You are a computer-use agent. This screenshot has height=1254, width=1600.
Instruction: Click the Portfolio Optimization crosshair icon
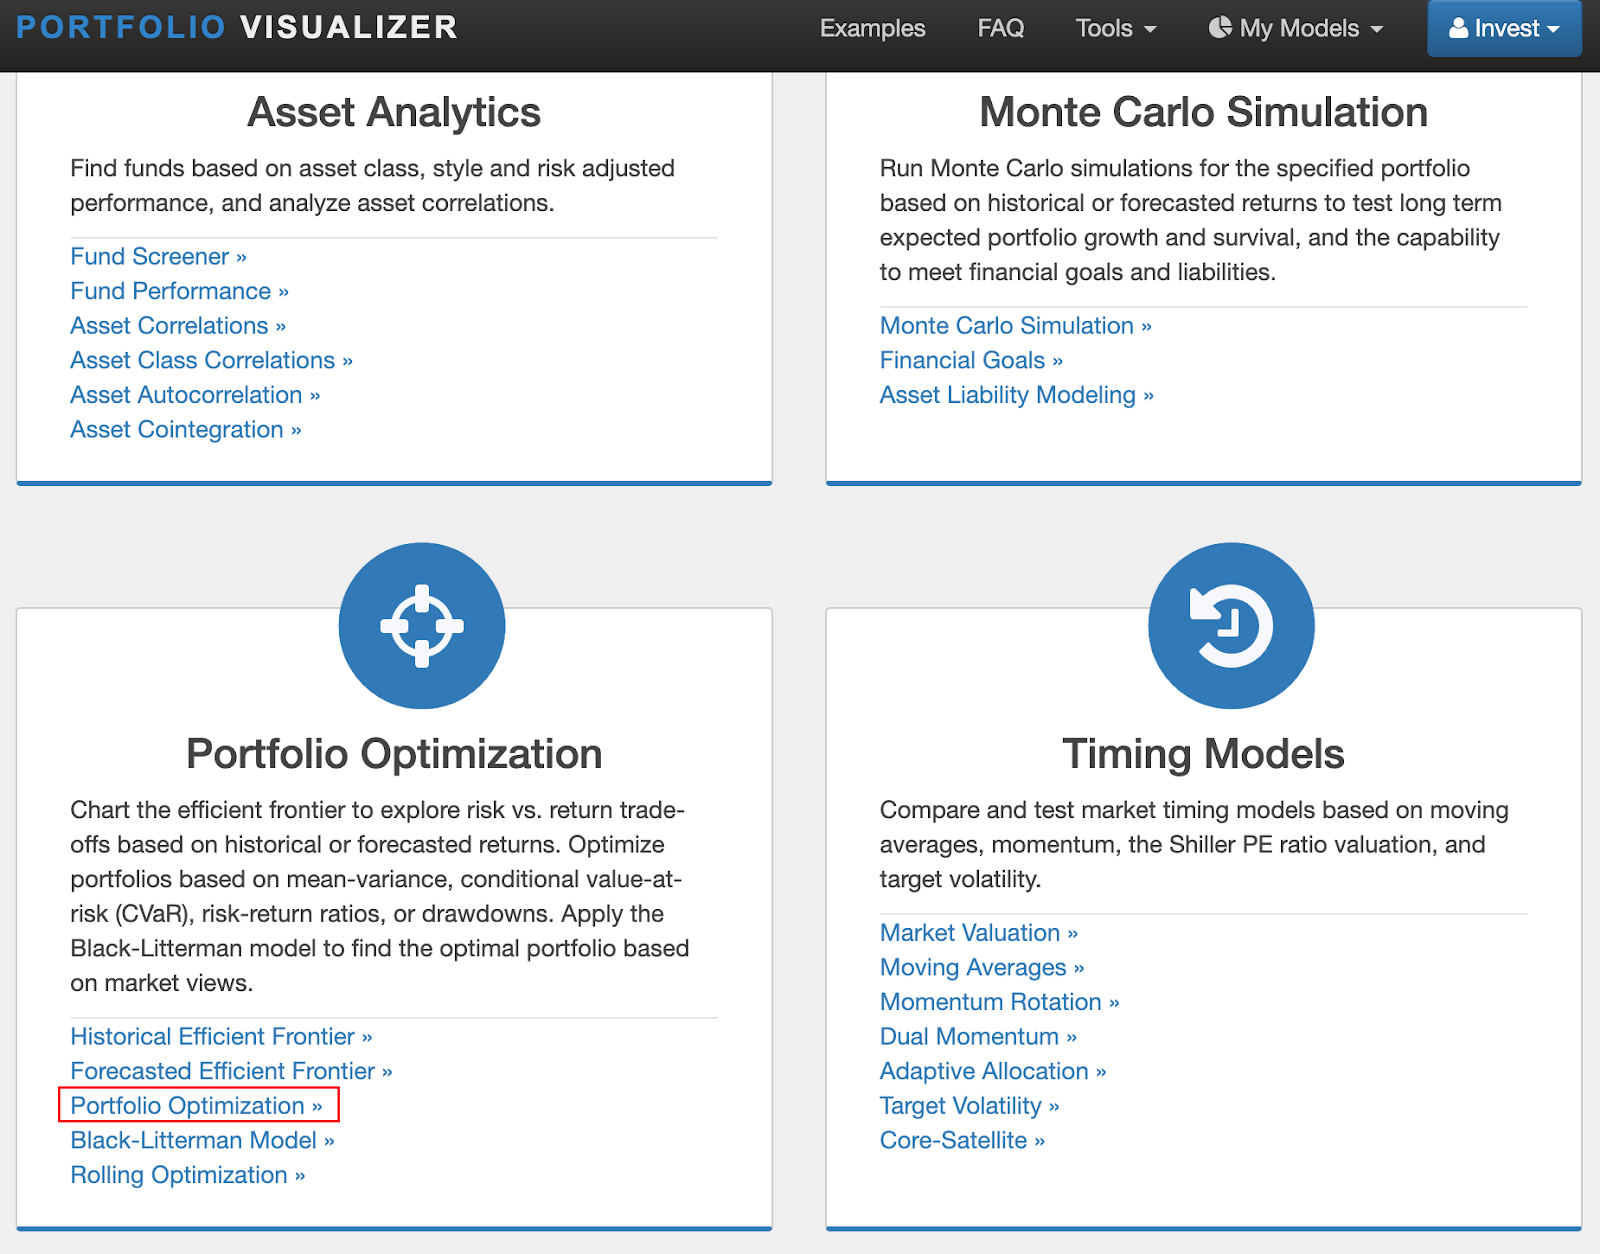(422, 626)
